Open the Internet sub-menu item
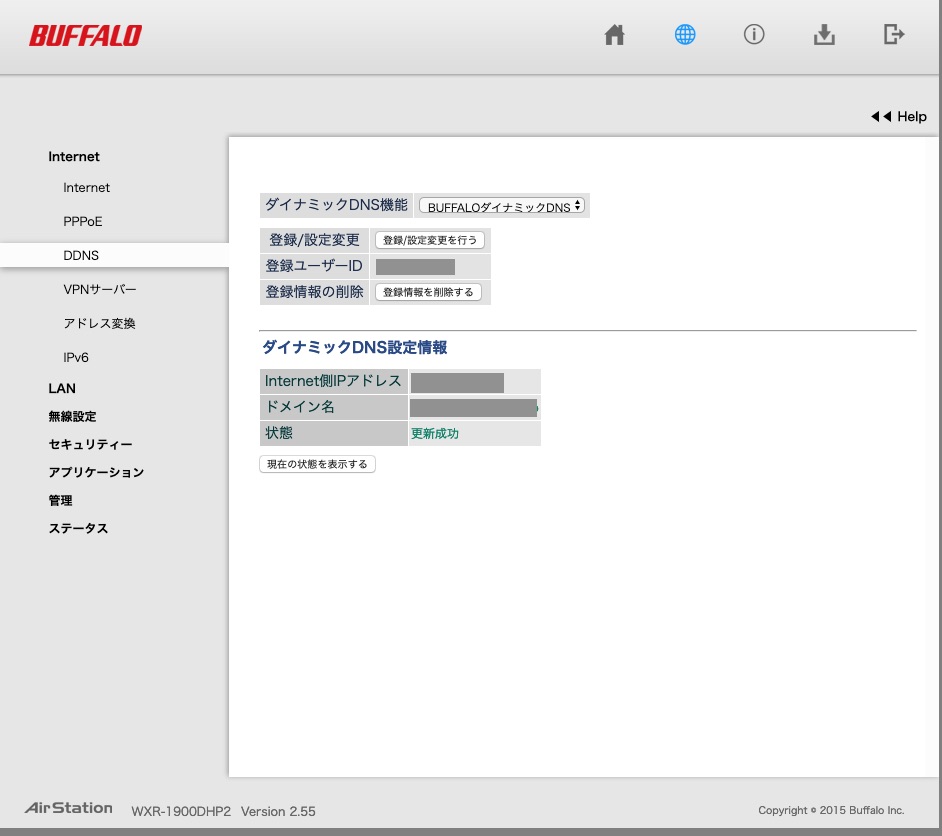This screenshot has height=836, width=942. tap(87, 188)
